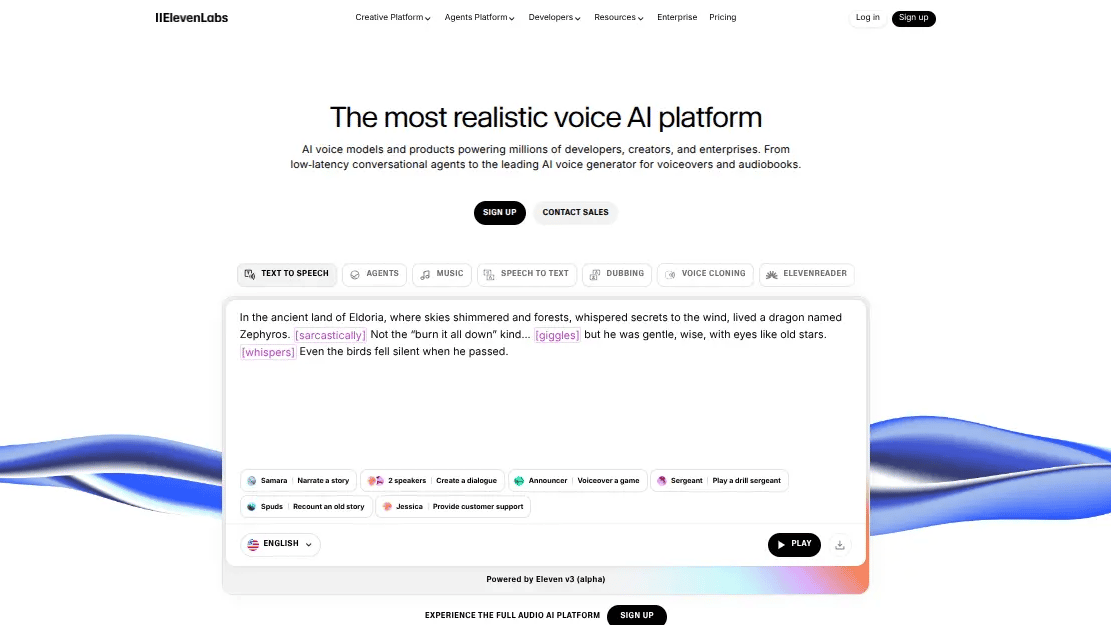Image resolution: width=1111 pixels, height=625 pixels.
Task: Select the ElevenReader icon
Action: (772, 274)
